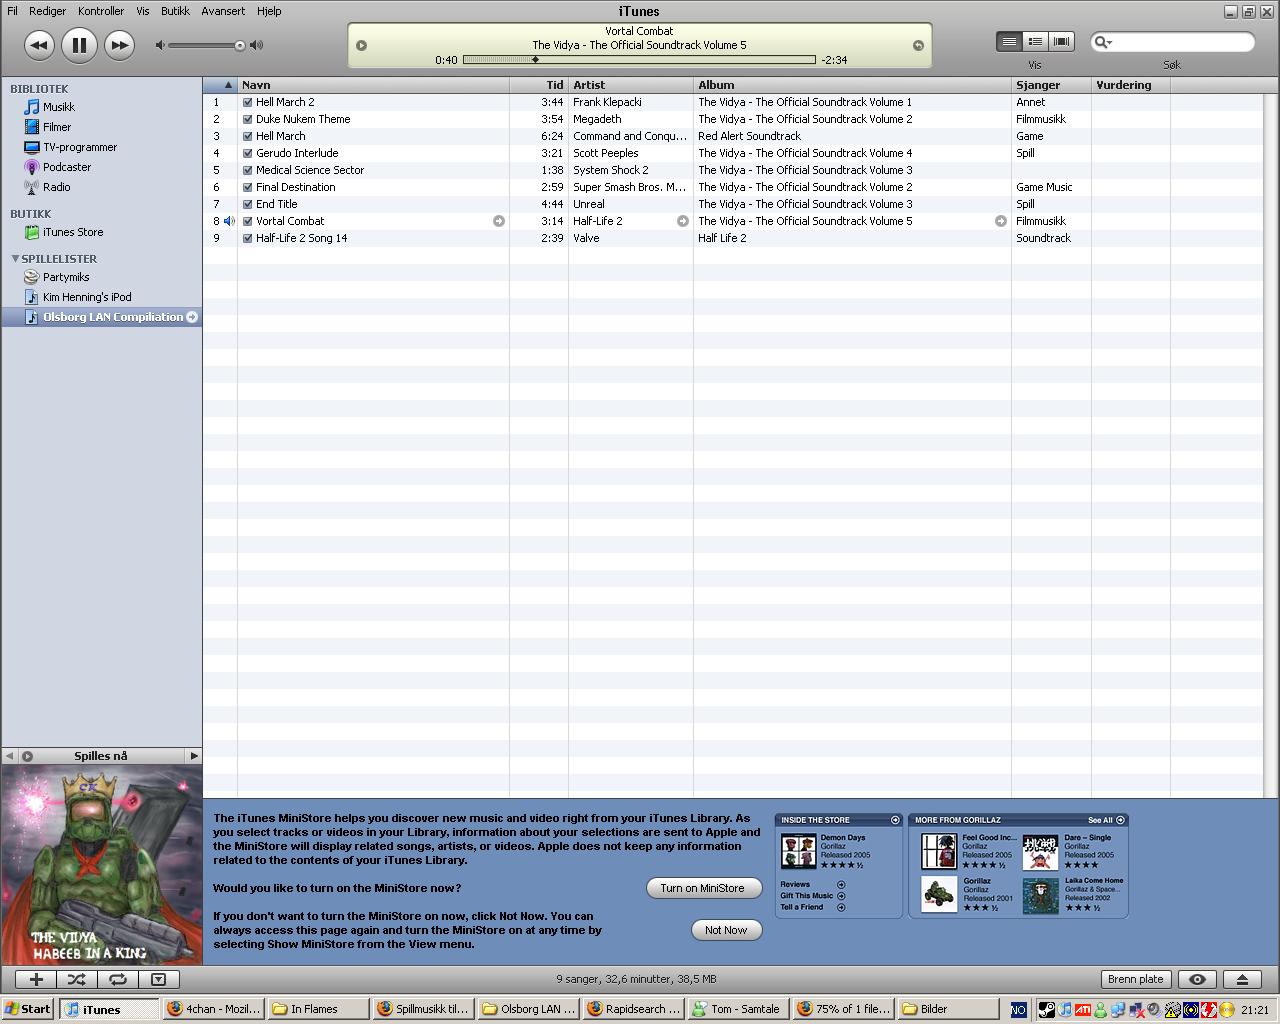Switch to Cover Flow view
The image size is (1280, 1024).
point(1062,41)
